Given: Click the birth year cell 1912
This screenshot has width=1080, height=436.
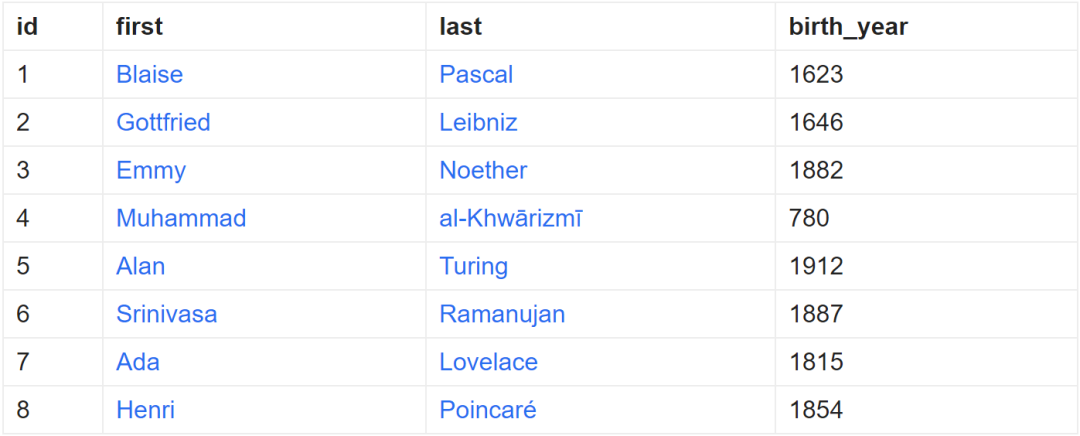Looking at the screenshot, I should point(816,267).
